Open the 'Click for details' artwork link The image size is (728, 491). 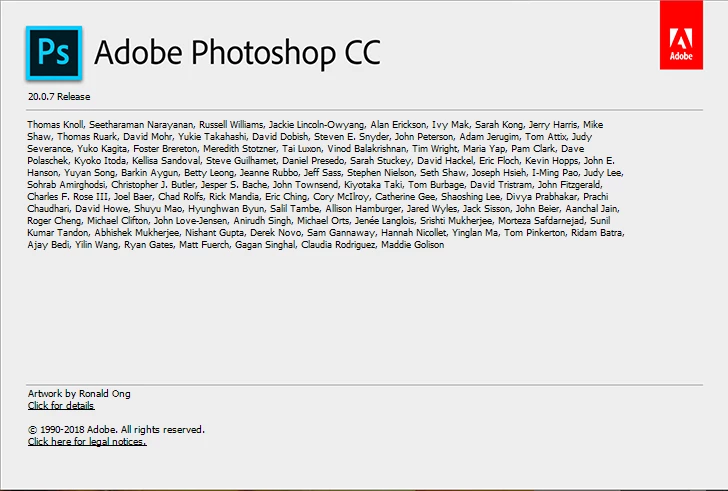coord(61,406)
